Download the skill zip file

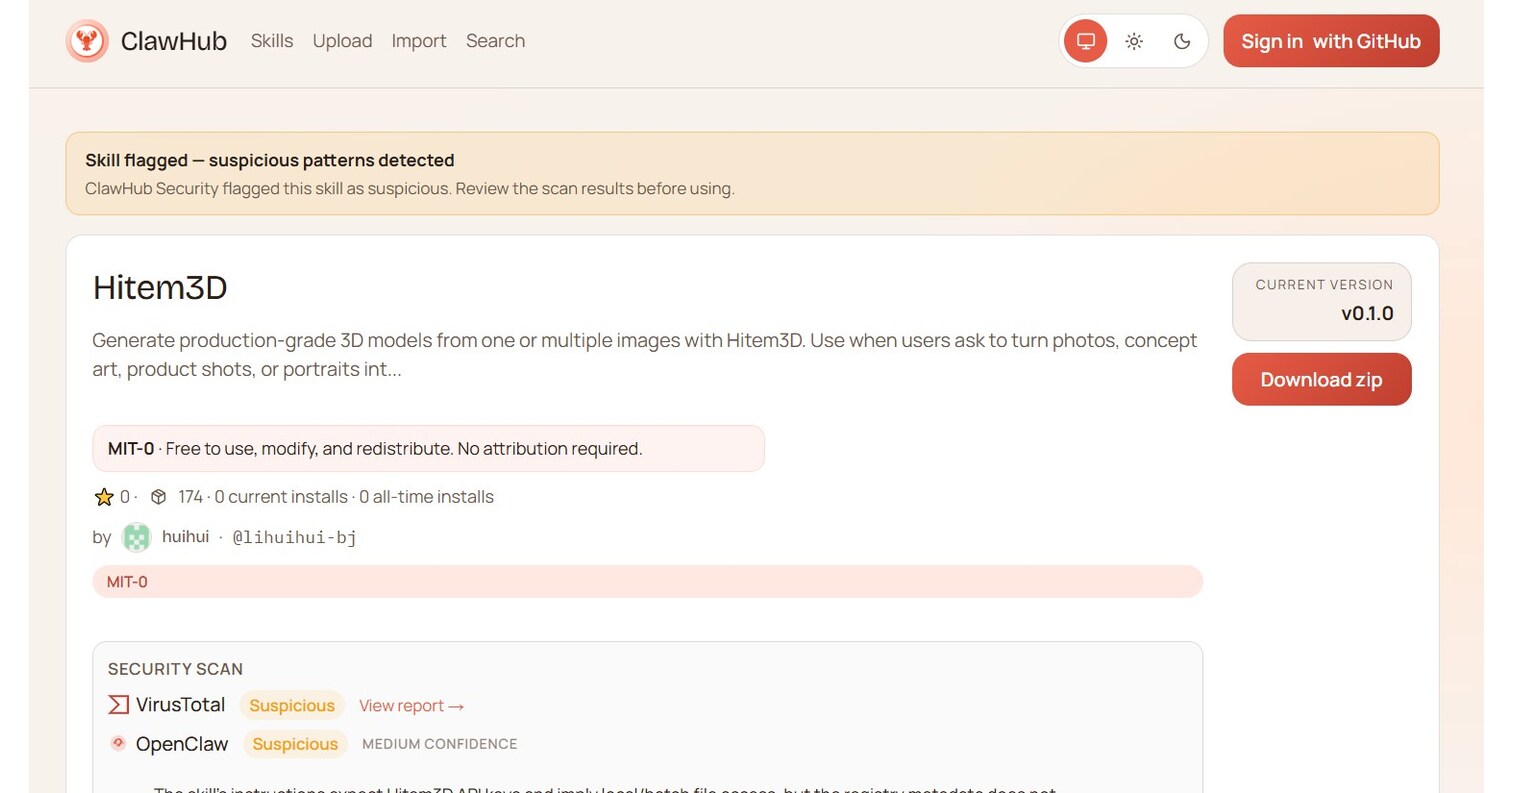point(1321,379)
